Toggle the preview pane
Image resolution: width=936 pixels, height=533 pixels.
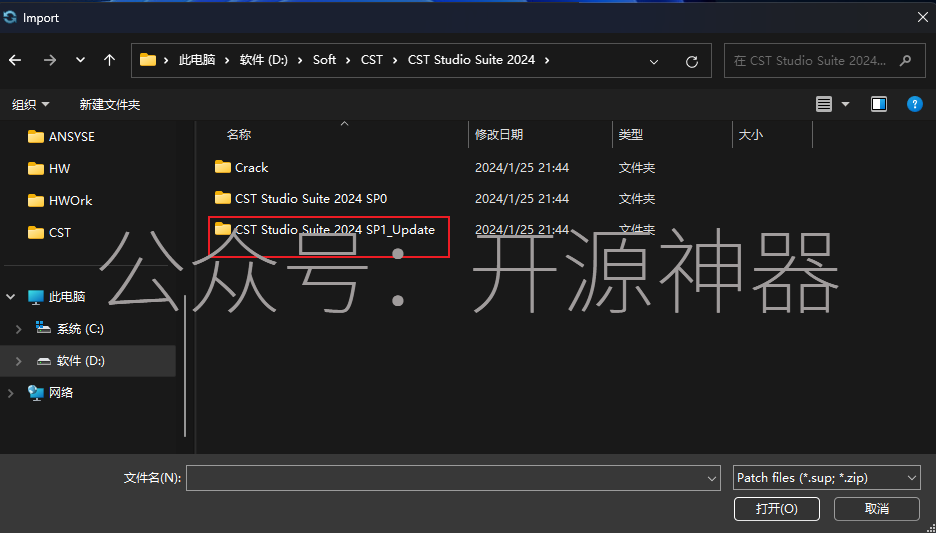pos(879,104)
